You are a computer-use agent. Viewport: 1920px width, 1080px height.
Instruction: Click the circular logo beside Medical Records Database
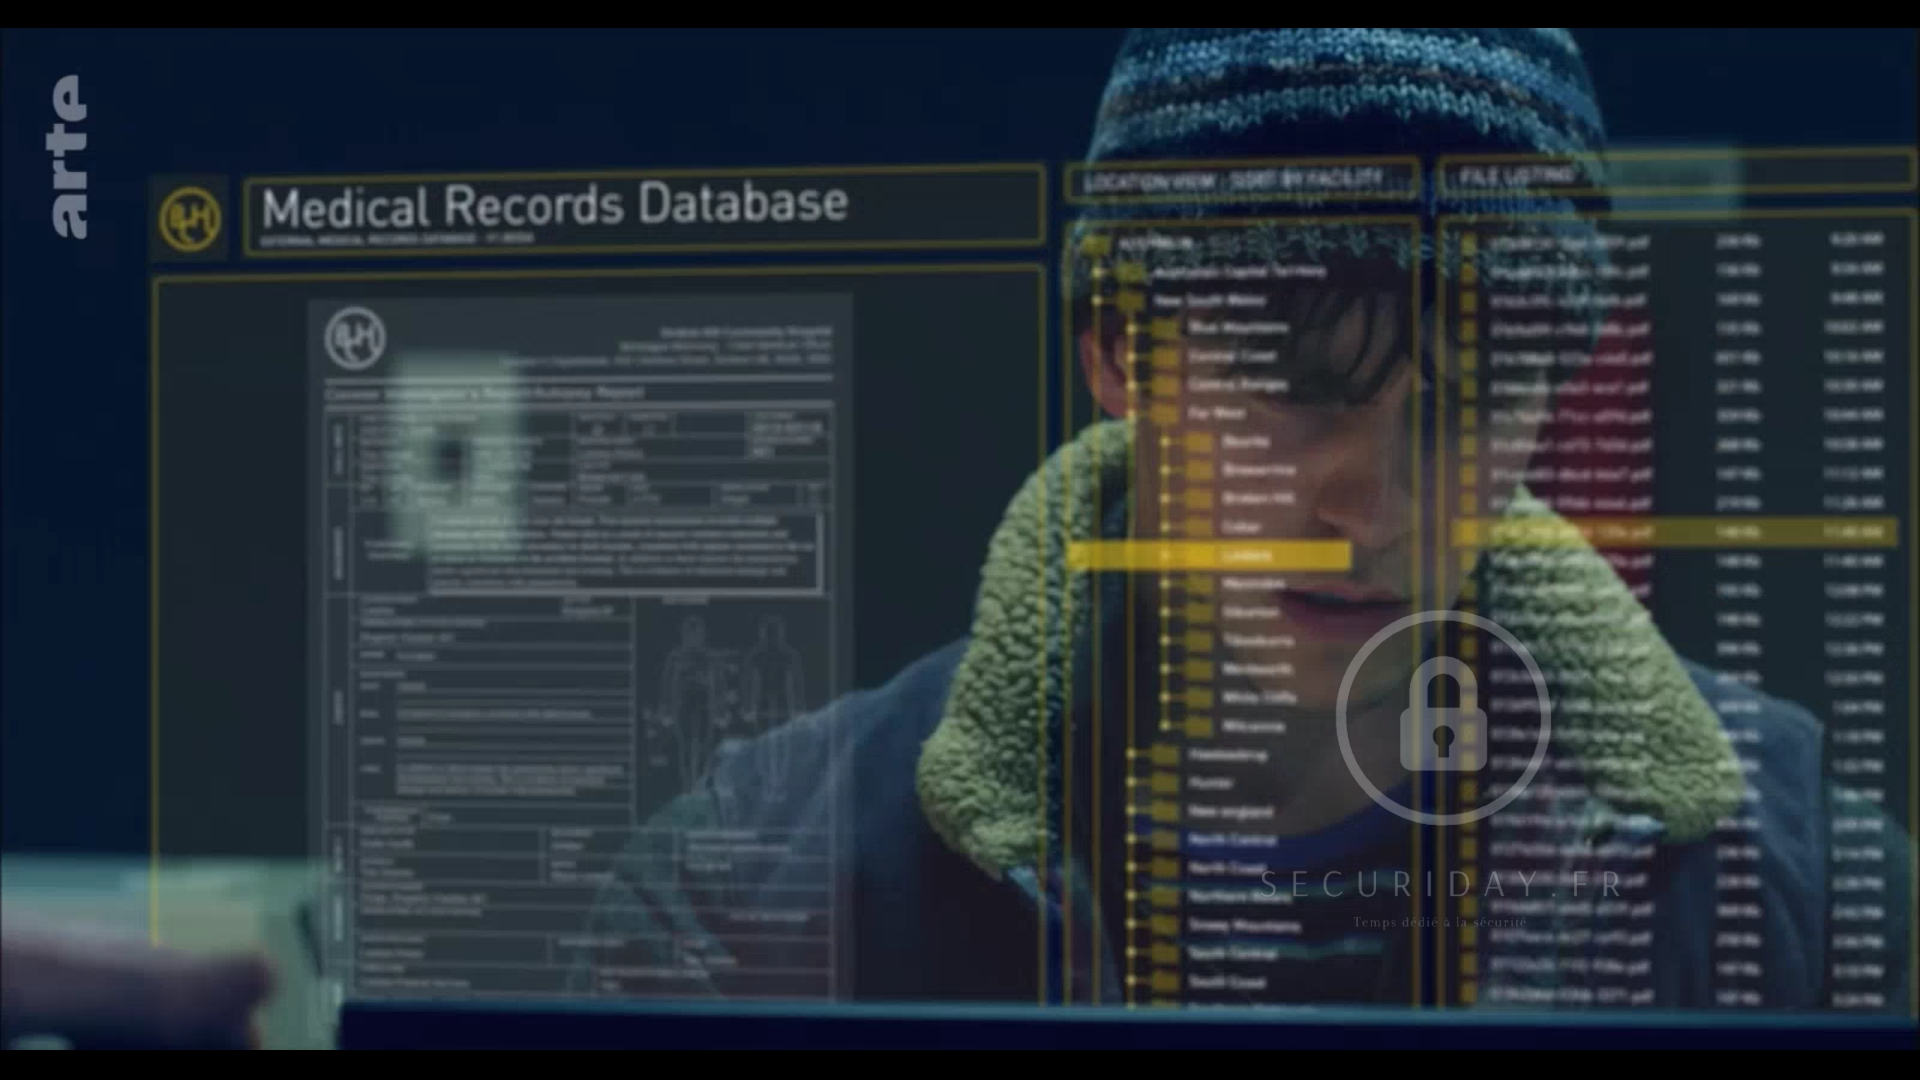tap(190, 219)
